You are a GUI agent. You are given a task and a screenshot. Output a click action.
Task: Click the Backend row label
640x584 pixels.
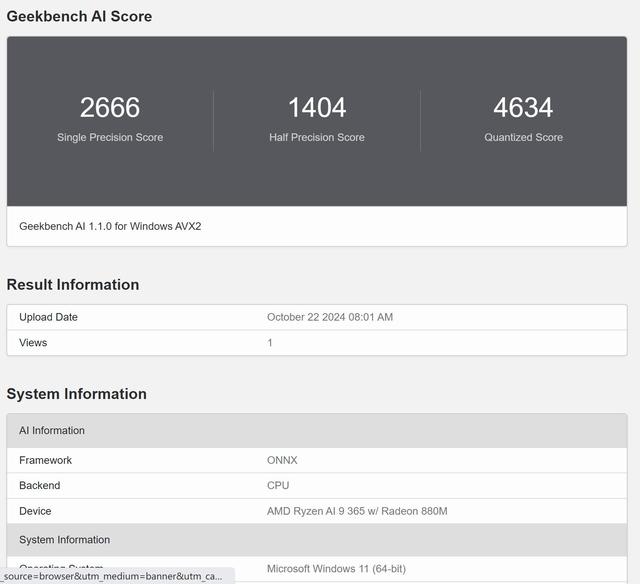pyautogui.click(x=40, y=485)
